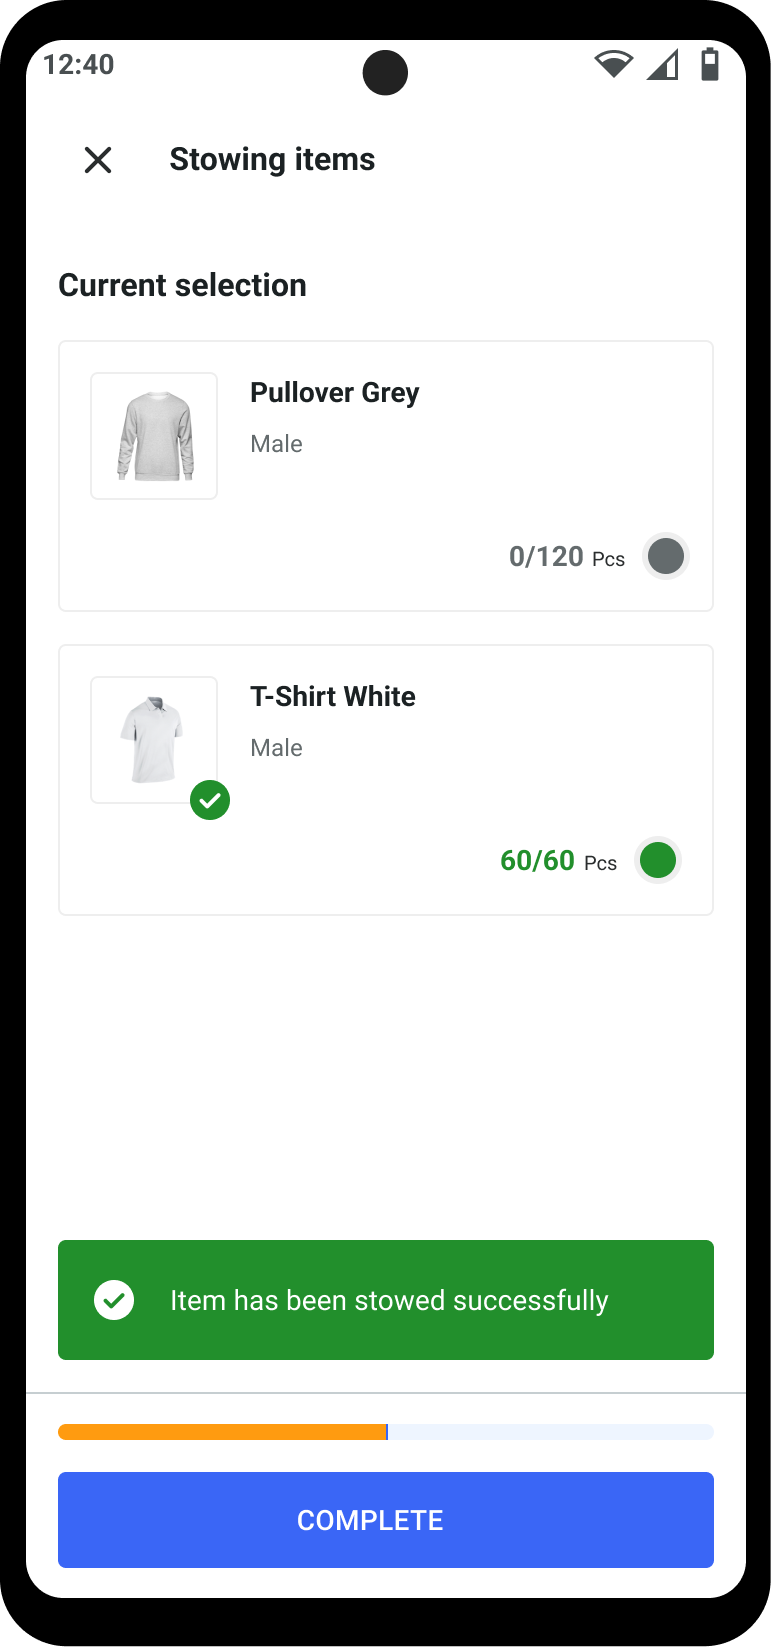Tap the Wi-Fi status icon
771x1647 pixels.
[x=613, y=64]
